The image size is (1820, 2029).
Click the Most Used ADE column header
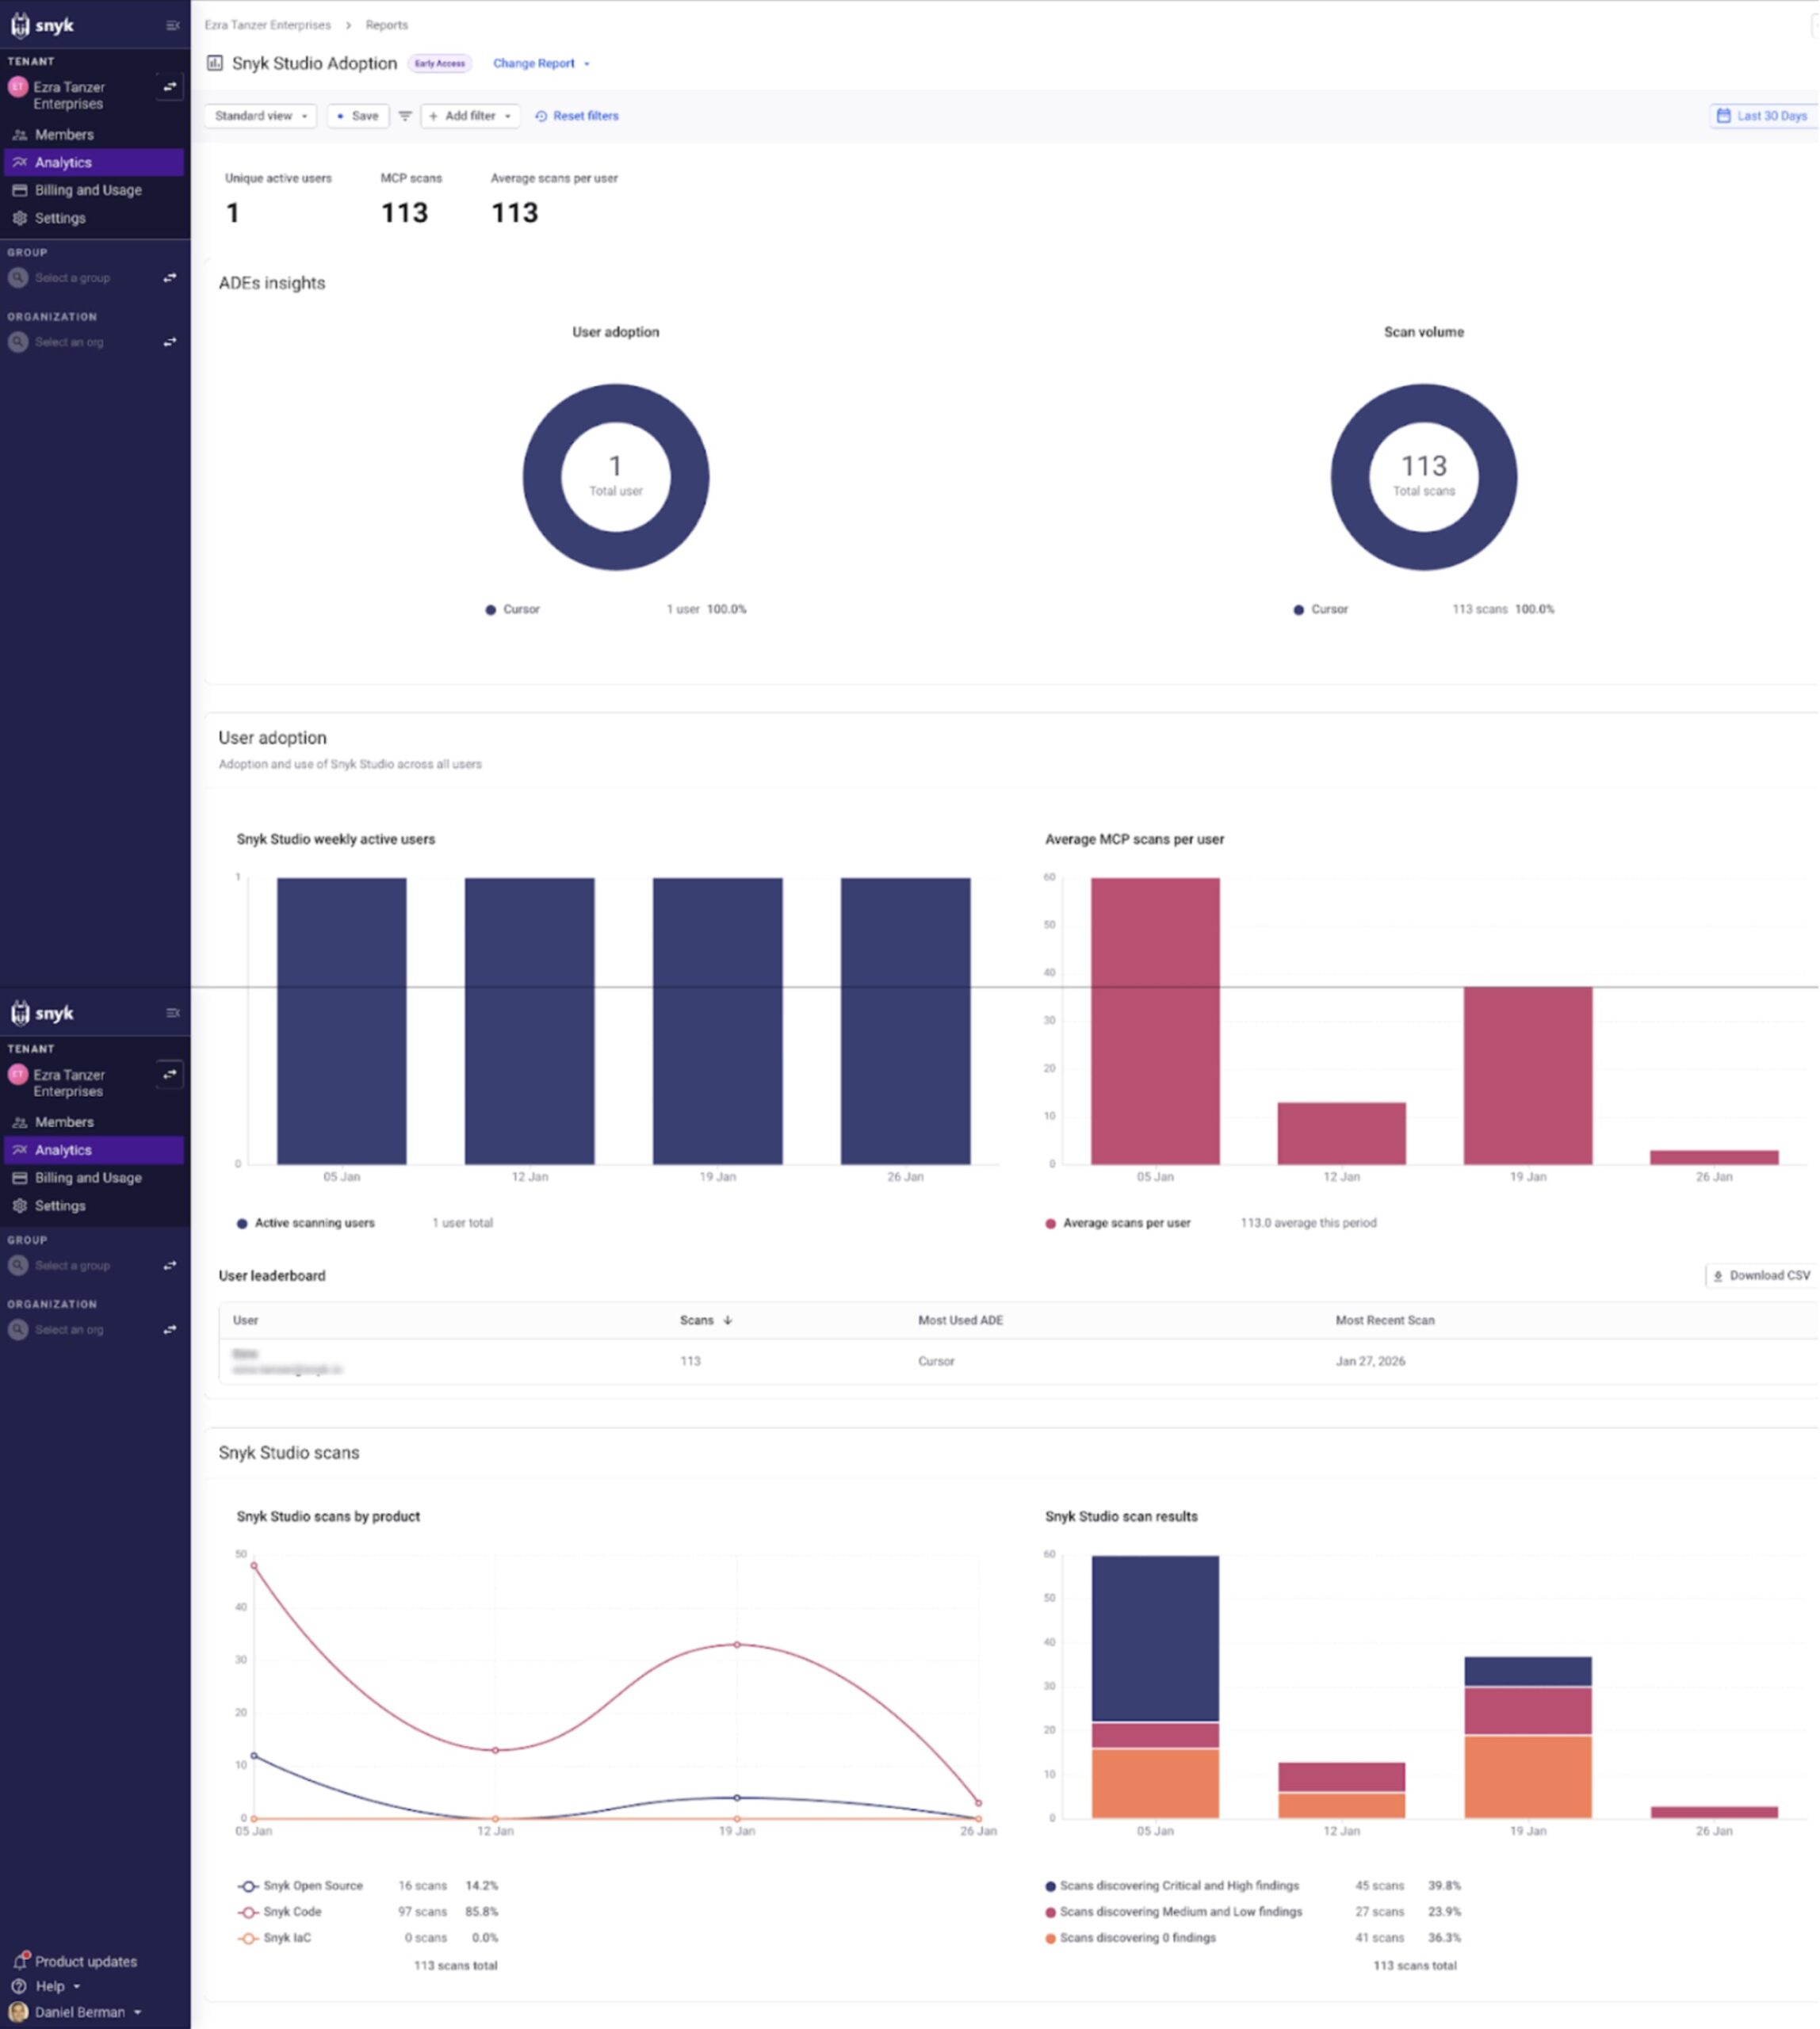pos(960,1320)
